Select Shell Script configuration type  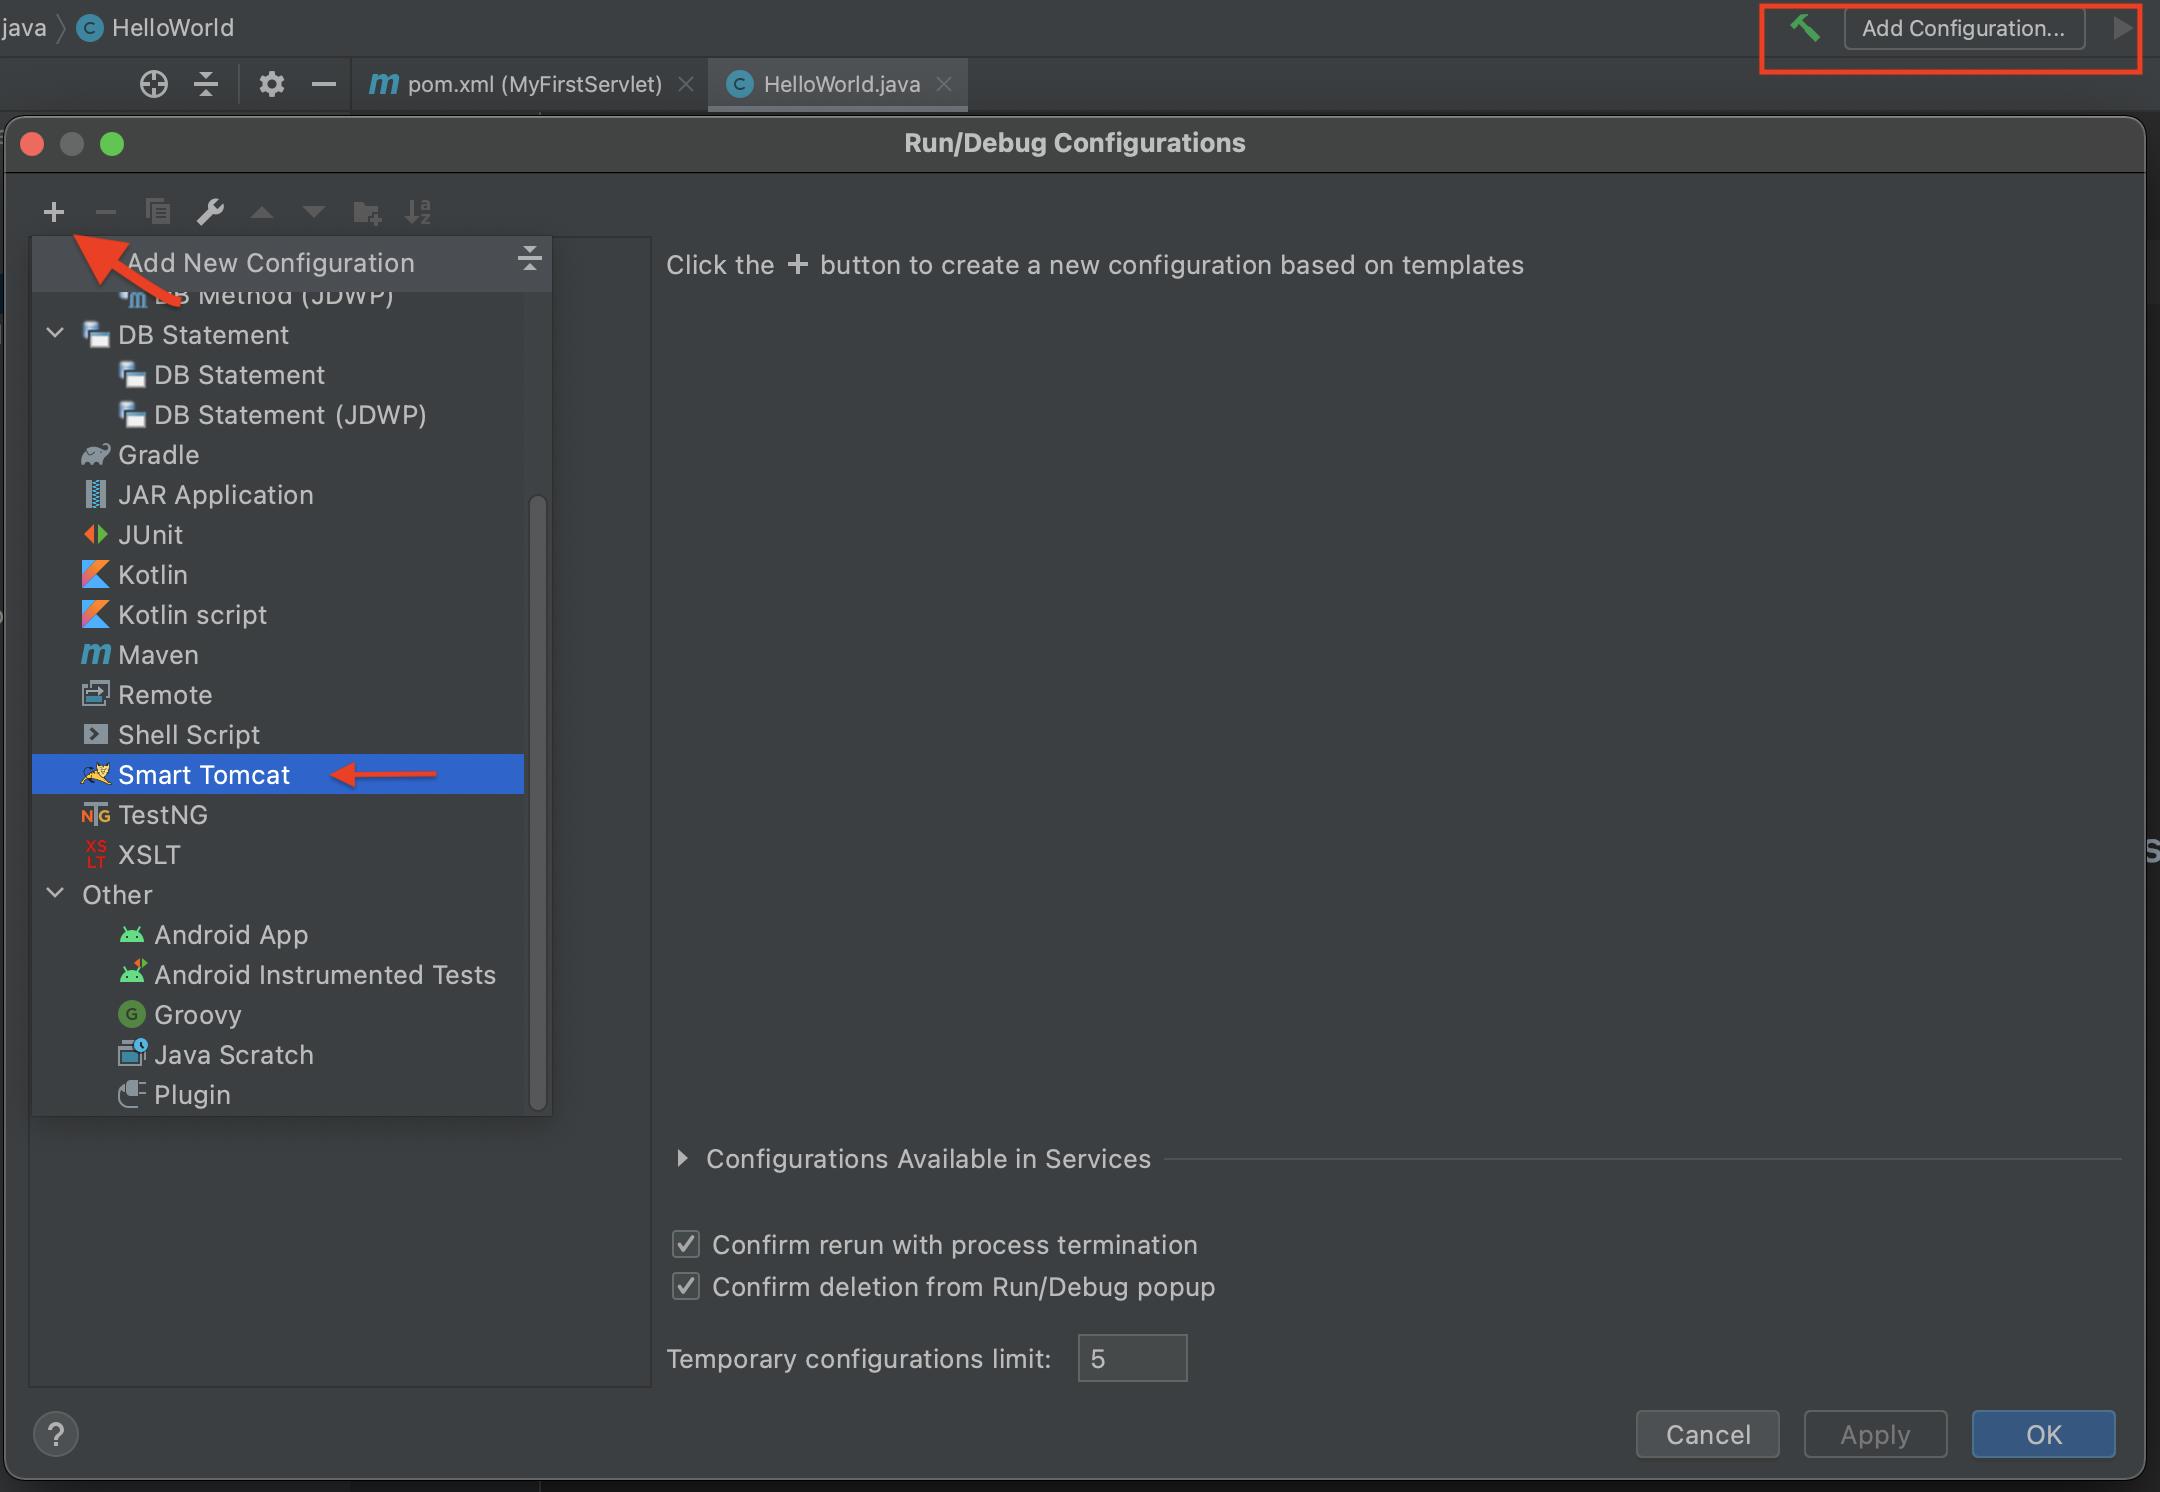278,735
